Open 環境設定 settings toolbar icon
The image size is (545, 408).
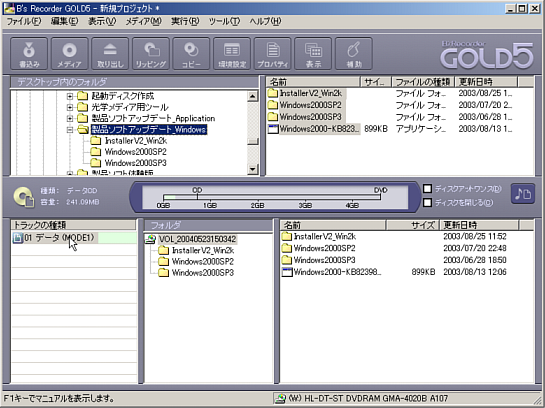(x=232, y=54)
